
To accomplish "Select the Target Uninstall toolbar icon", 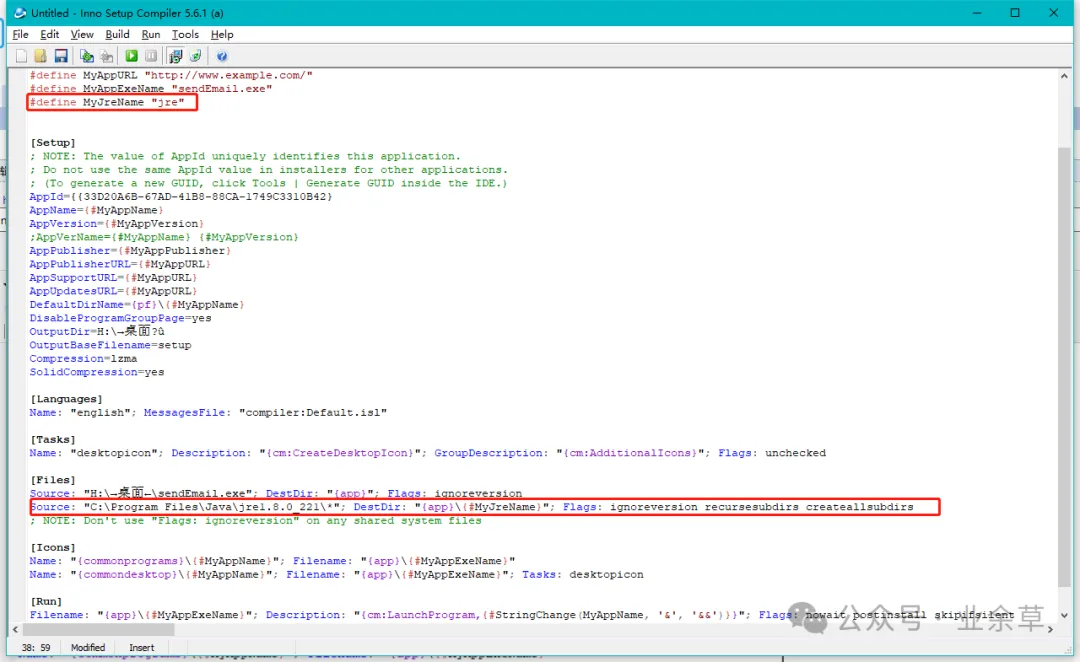I will click(196, 56).
